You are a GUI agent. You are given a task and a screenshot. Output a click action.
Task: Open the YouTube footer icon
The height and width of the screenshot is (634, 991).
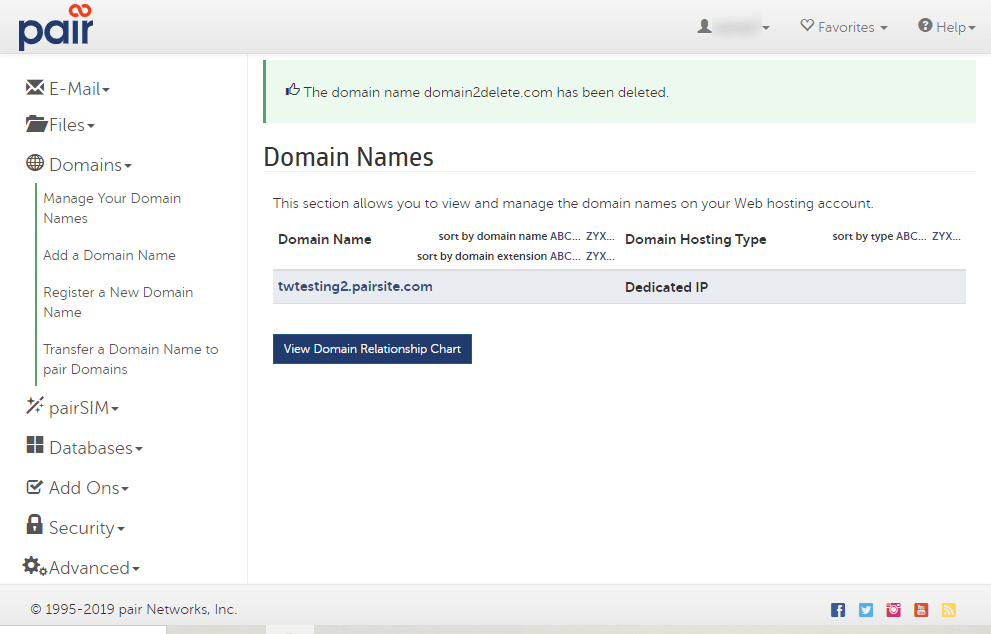tap(921, 610)
